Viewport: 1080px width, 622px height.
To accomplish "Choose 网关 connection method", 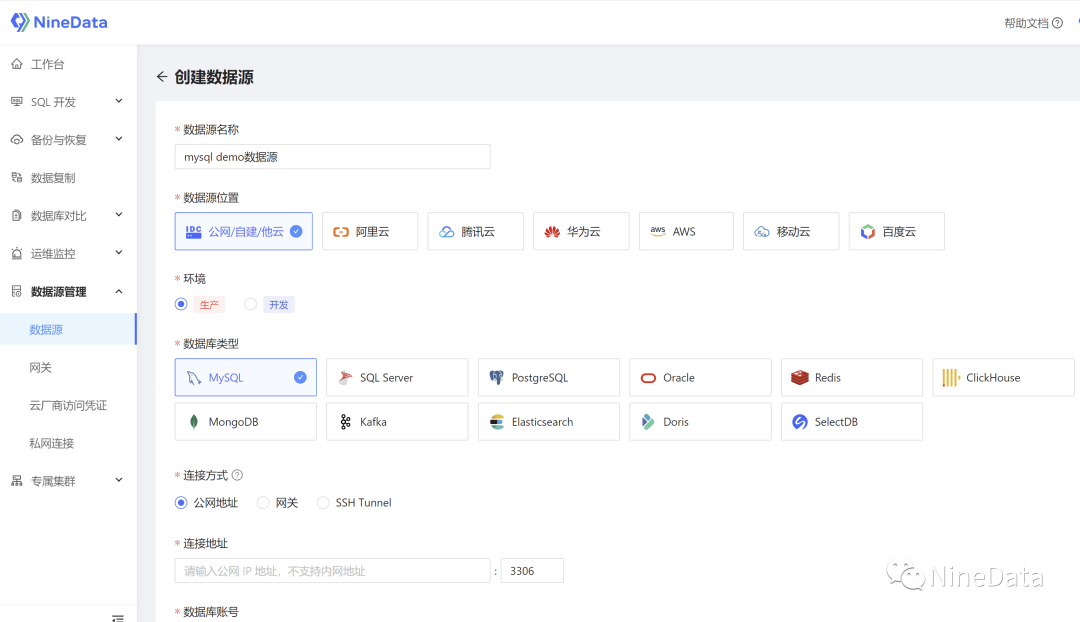I will (263, 503).
